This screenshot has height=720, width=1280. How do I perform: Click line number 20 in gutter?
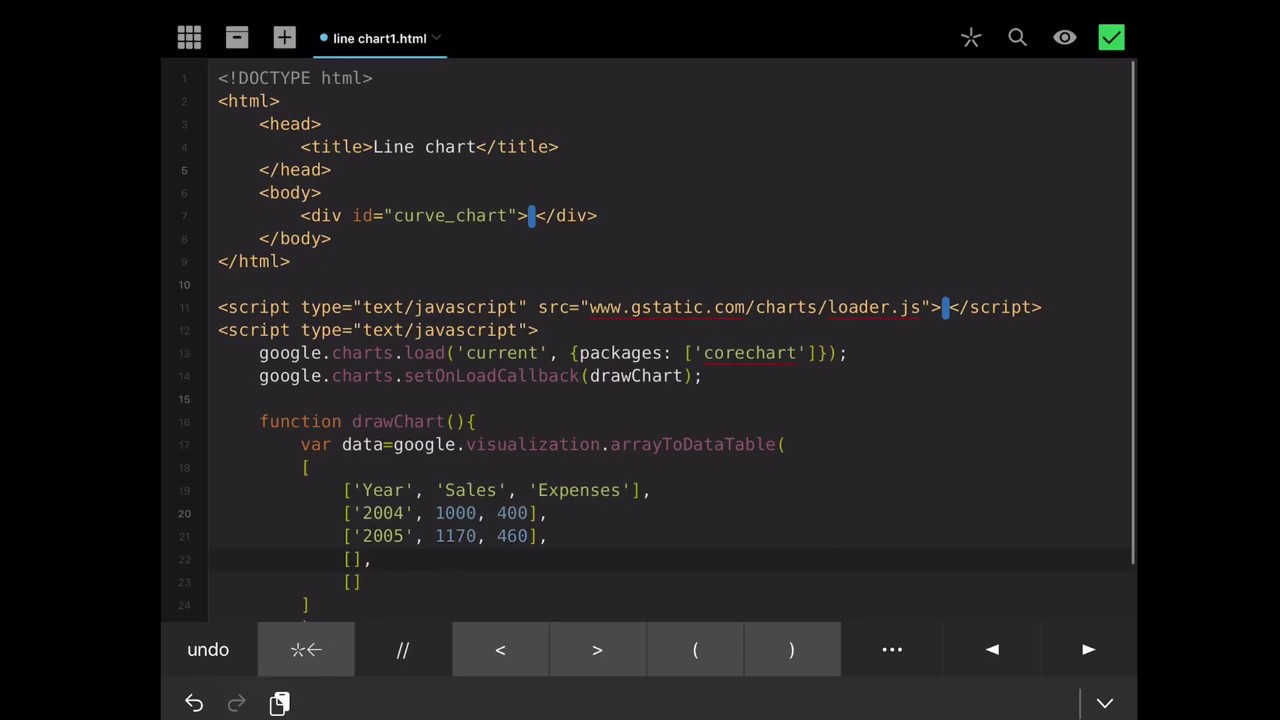click(x=184, y=514)
